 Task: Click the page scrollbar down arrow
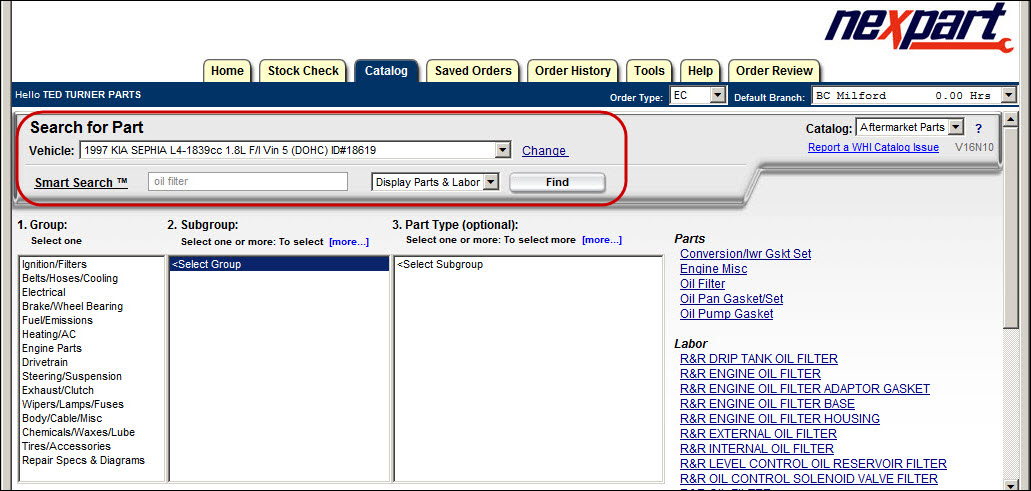pyautogui.click(x=1011, y=484)
